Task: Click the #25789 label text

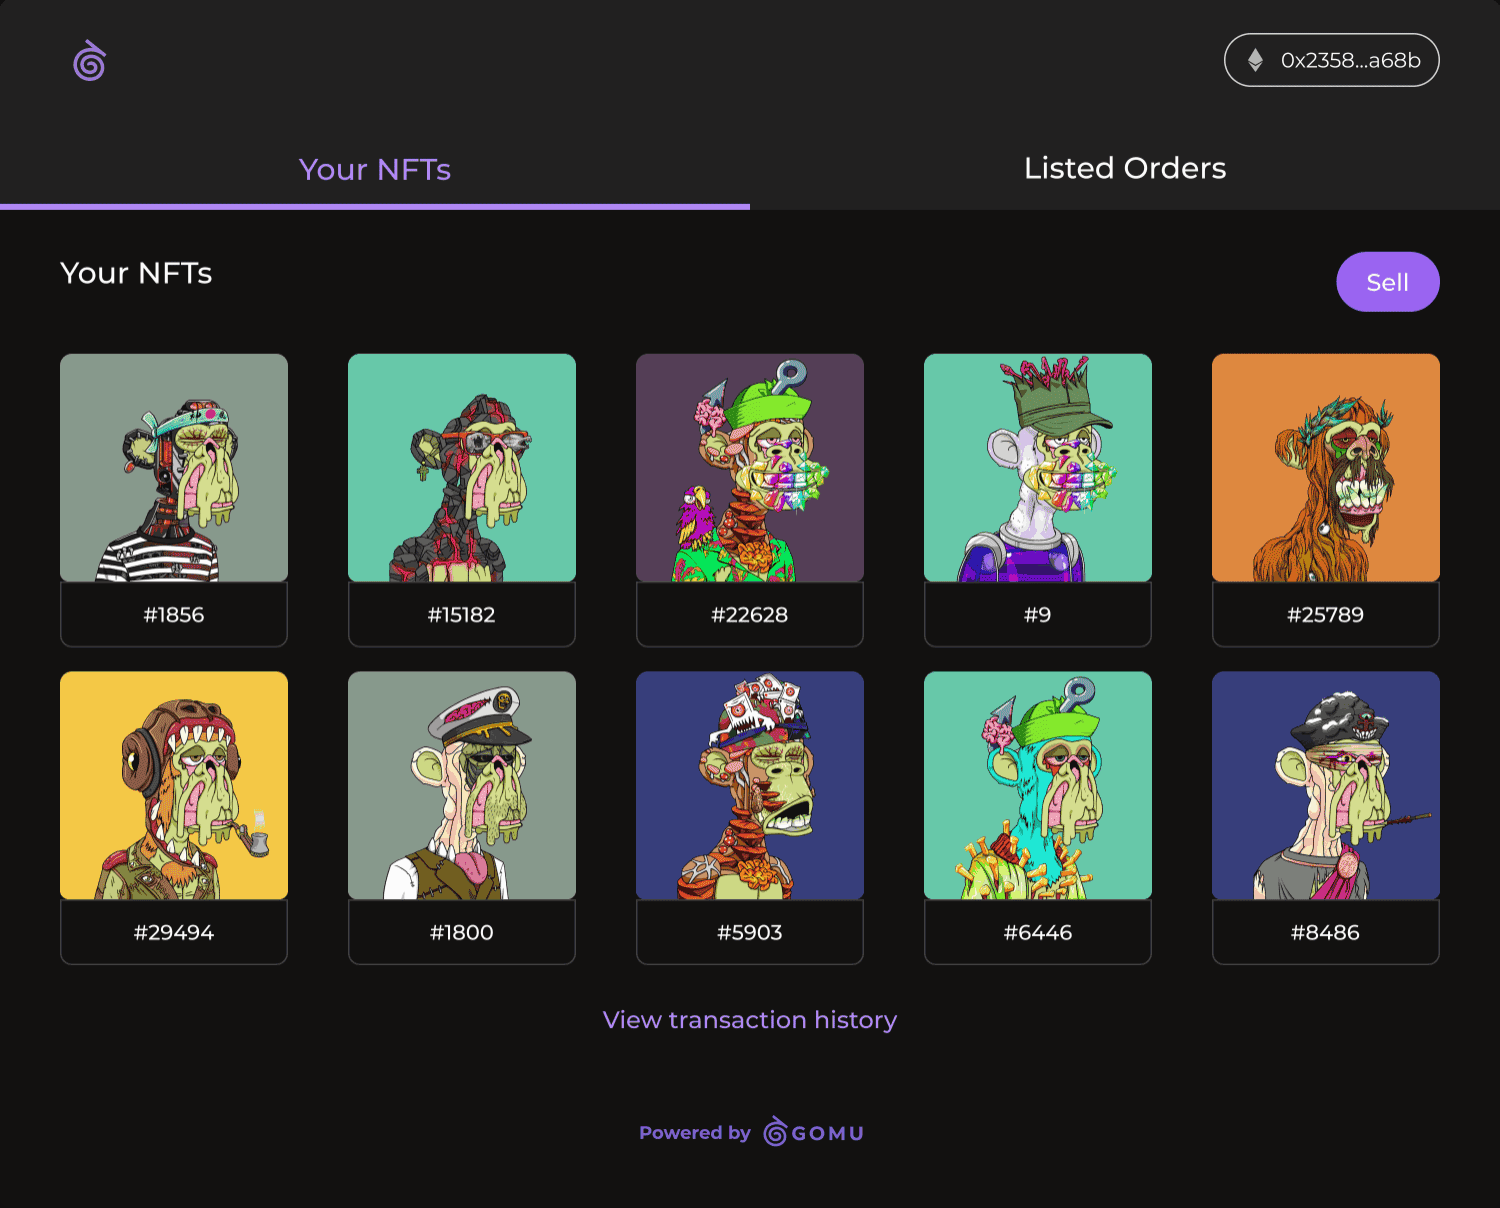Action: click(x=1326, y=615)
